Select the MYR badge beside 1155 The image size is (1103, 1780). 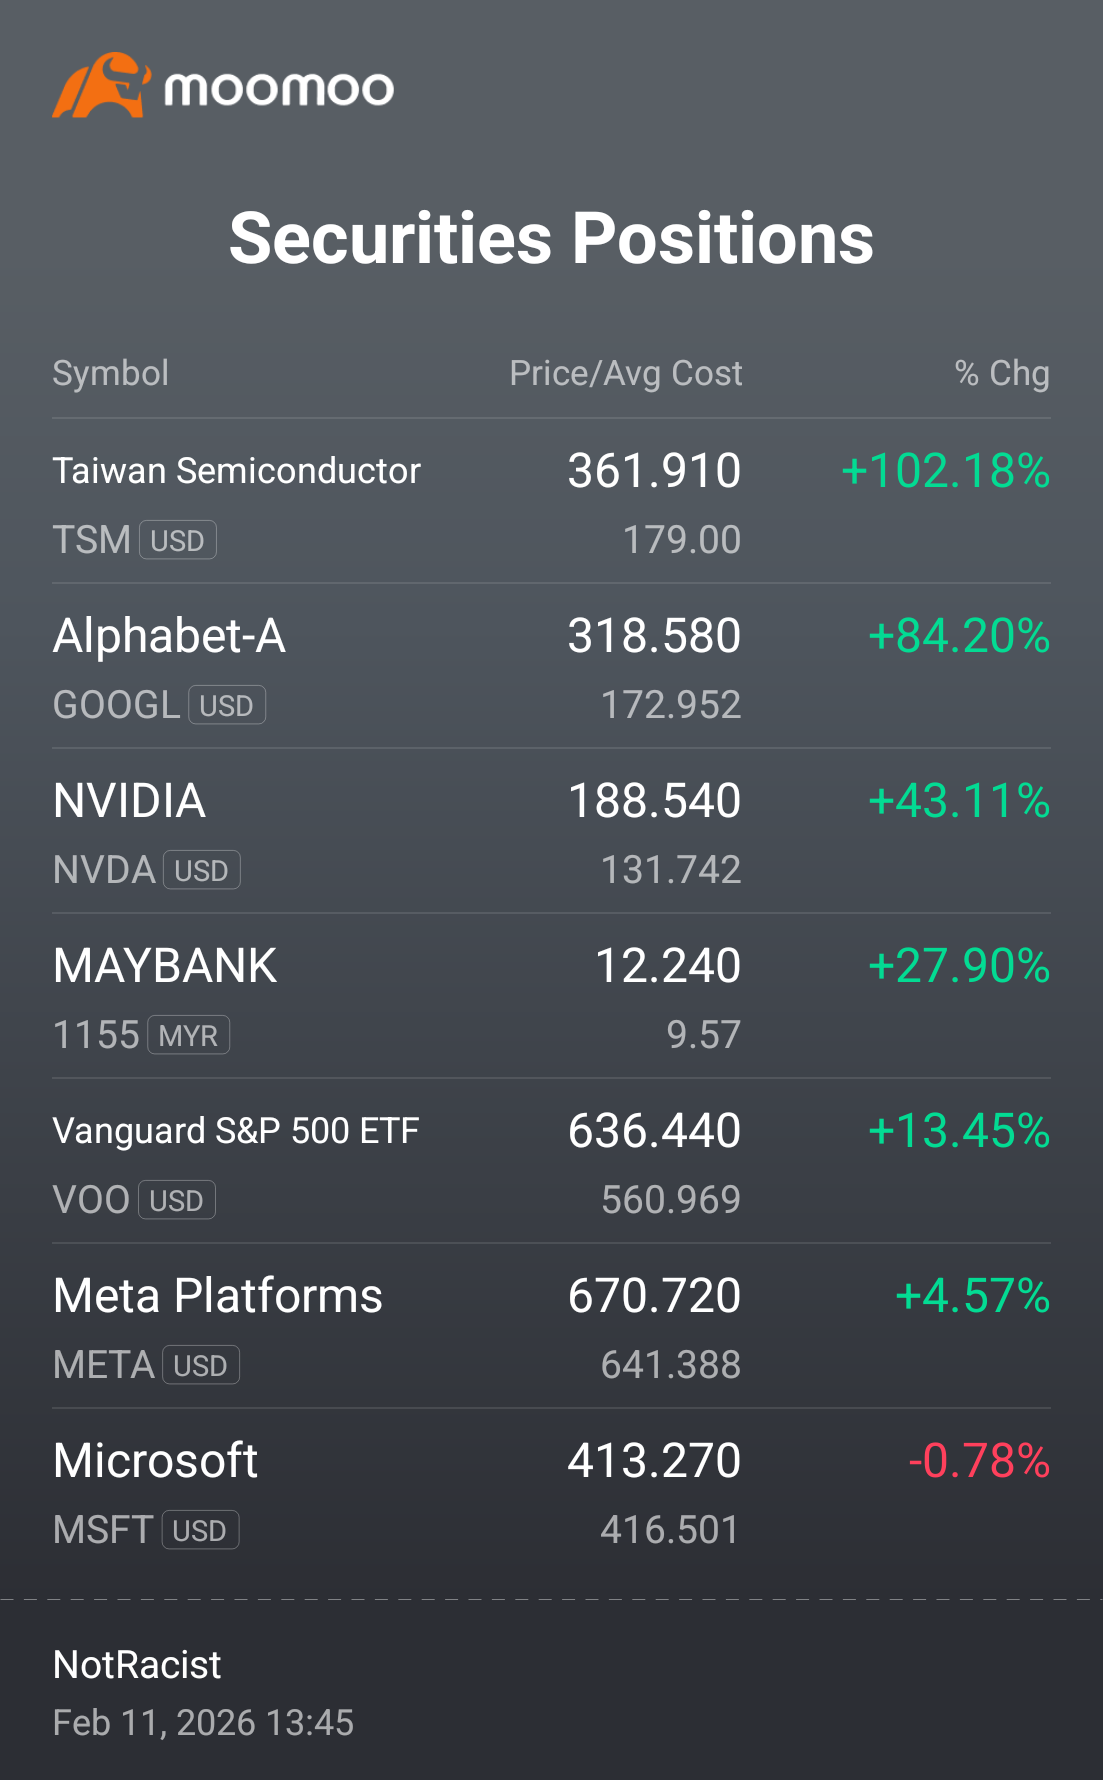[x=189, y=1035]
